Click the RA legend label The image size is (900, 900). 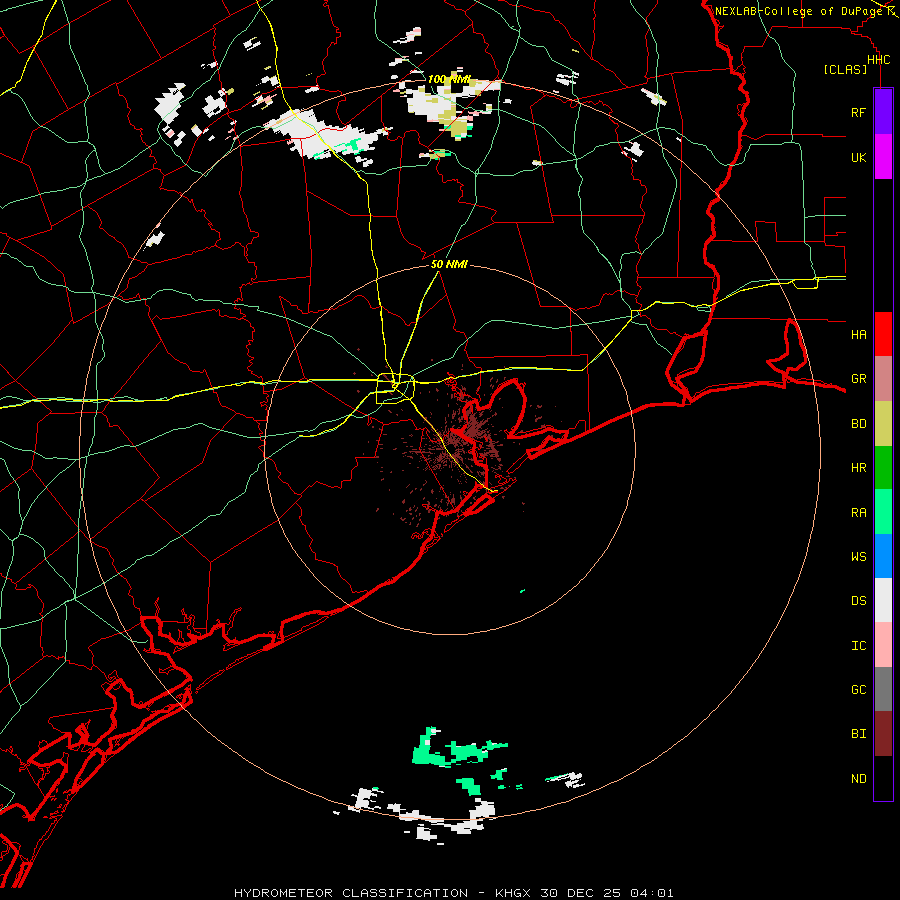[x=858, y=513]
